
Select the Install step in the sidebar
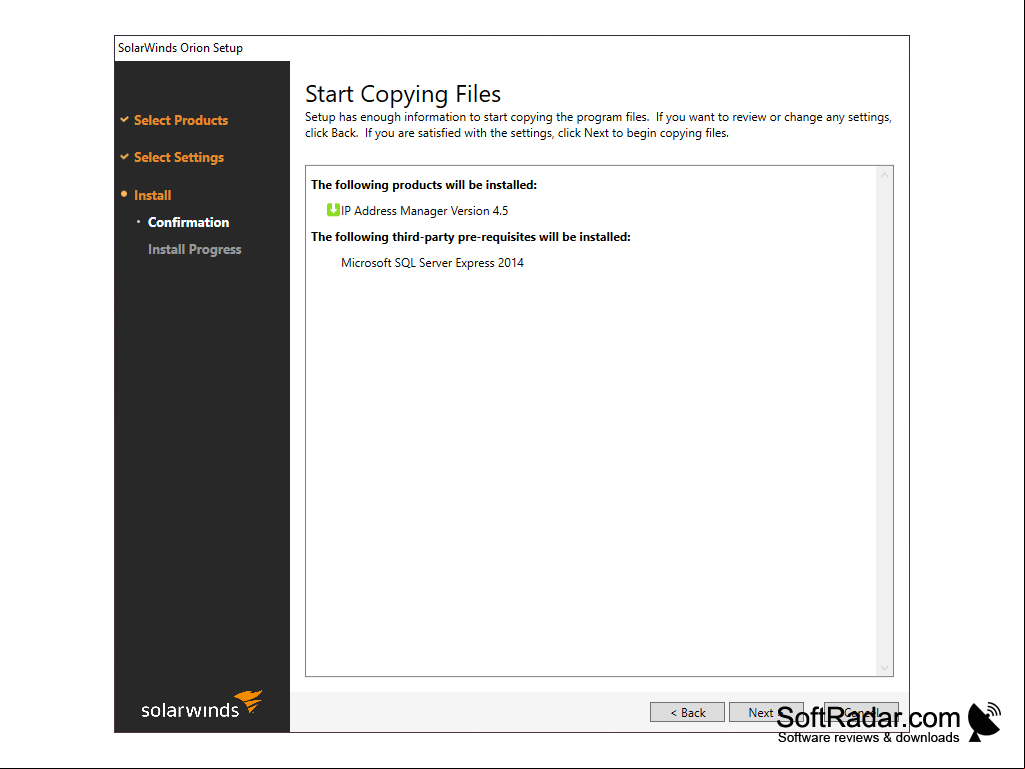[x=152, y=196]
